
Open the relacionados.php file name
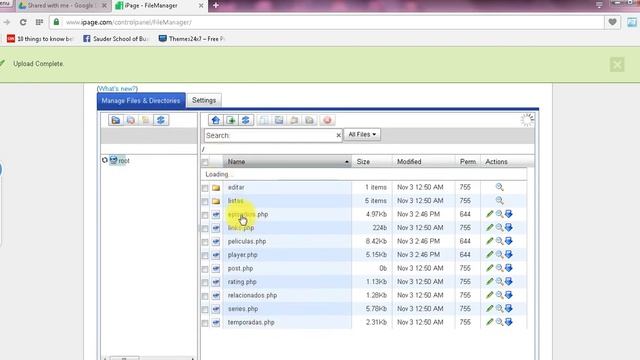(x=252, y=295)
